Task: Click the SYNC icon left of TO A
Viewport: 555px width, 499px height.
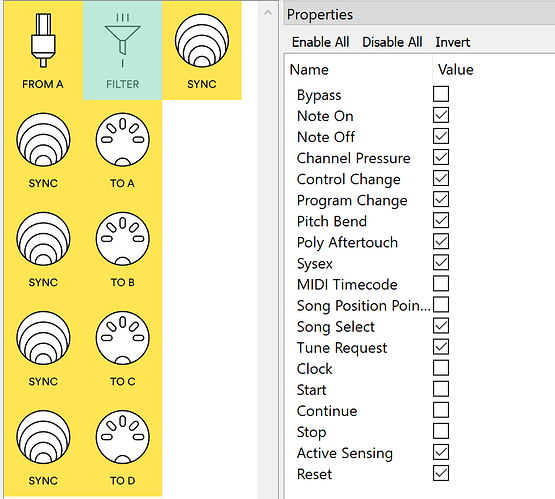Action: [43, 140]
